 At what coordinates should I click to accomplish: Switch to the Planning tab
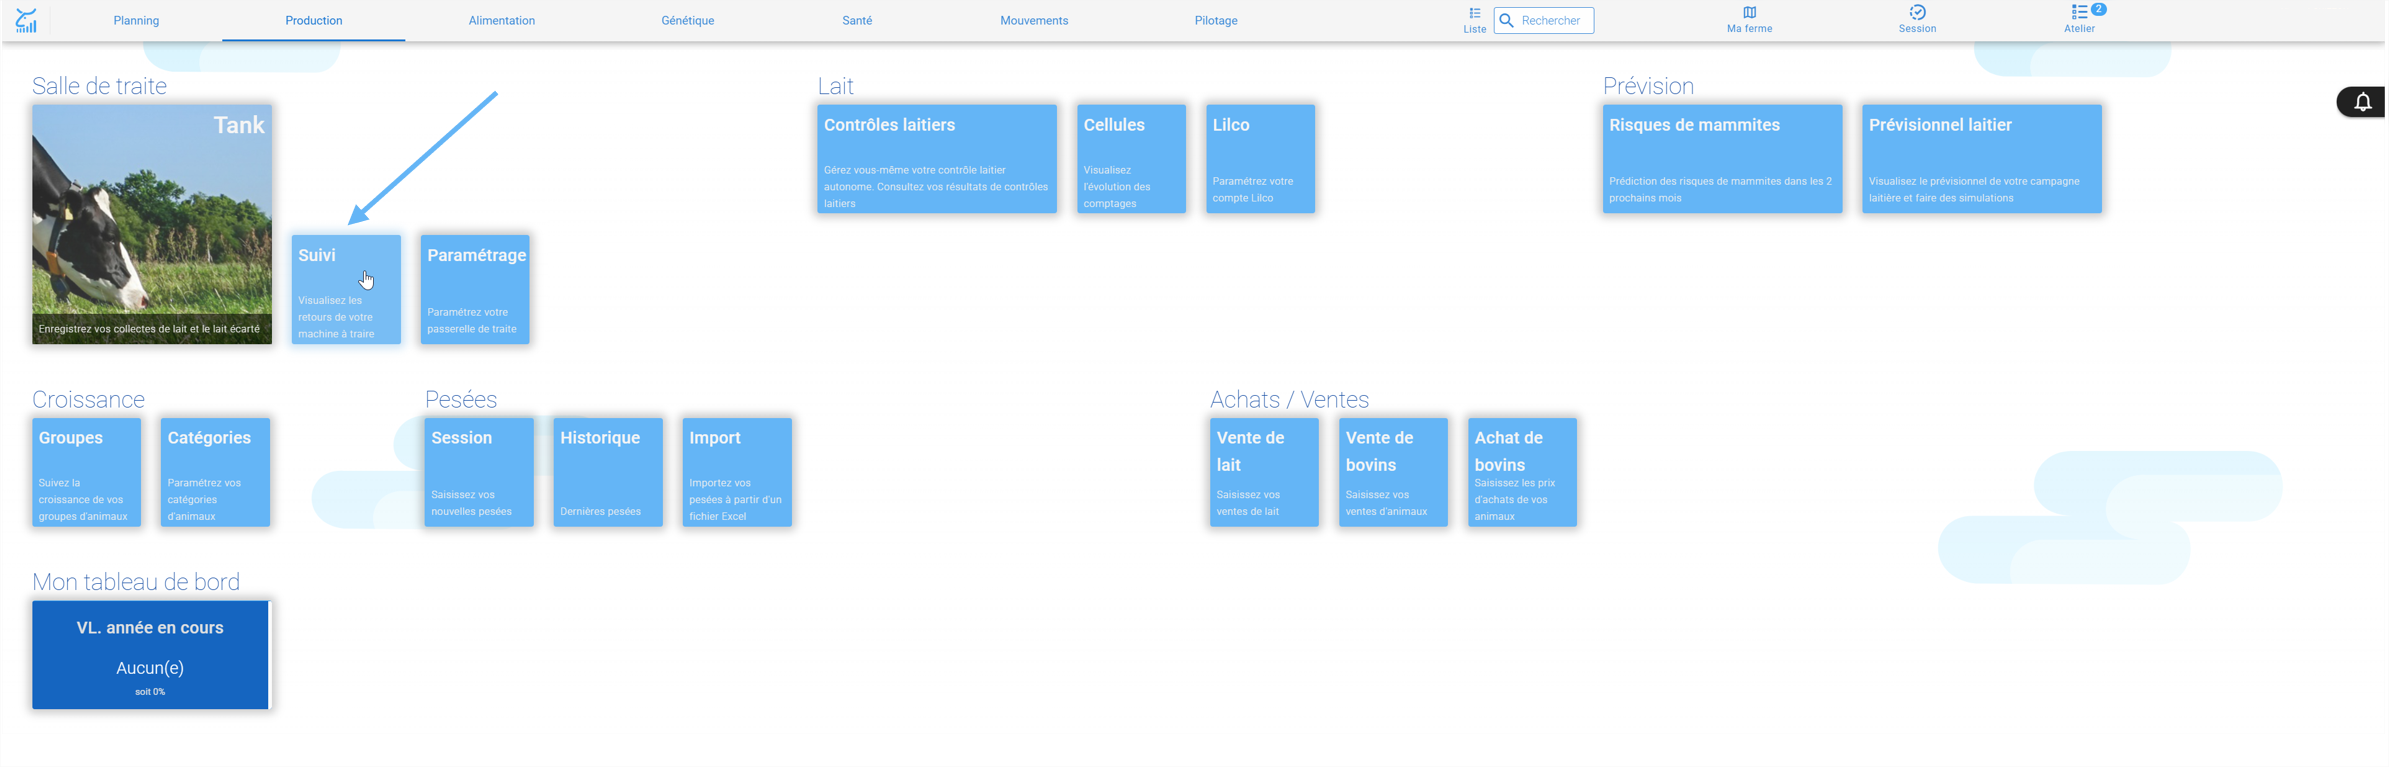(x=136, y=20)
